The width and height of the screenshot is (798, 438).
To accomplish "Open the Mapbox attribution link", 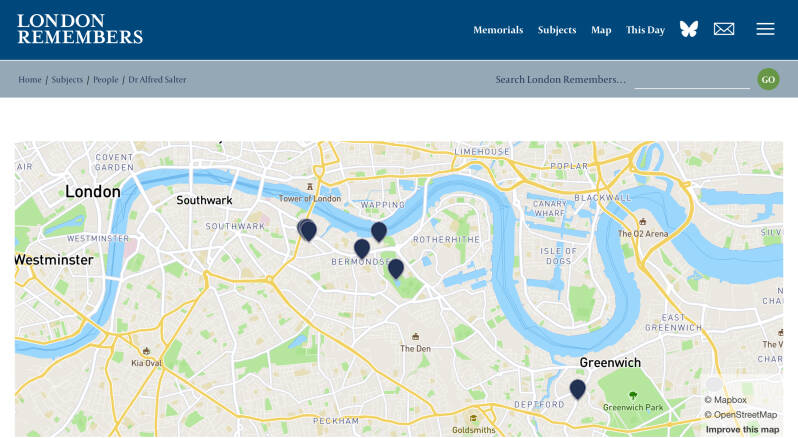I will (x=725, y=400).
